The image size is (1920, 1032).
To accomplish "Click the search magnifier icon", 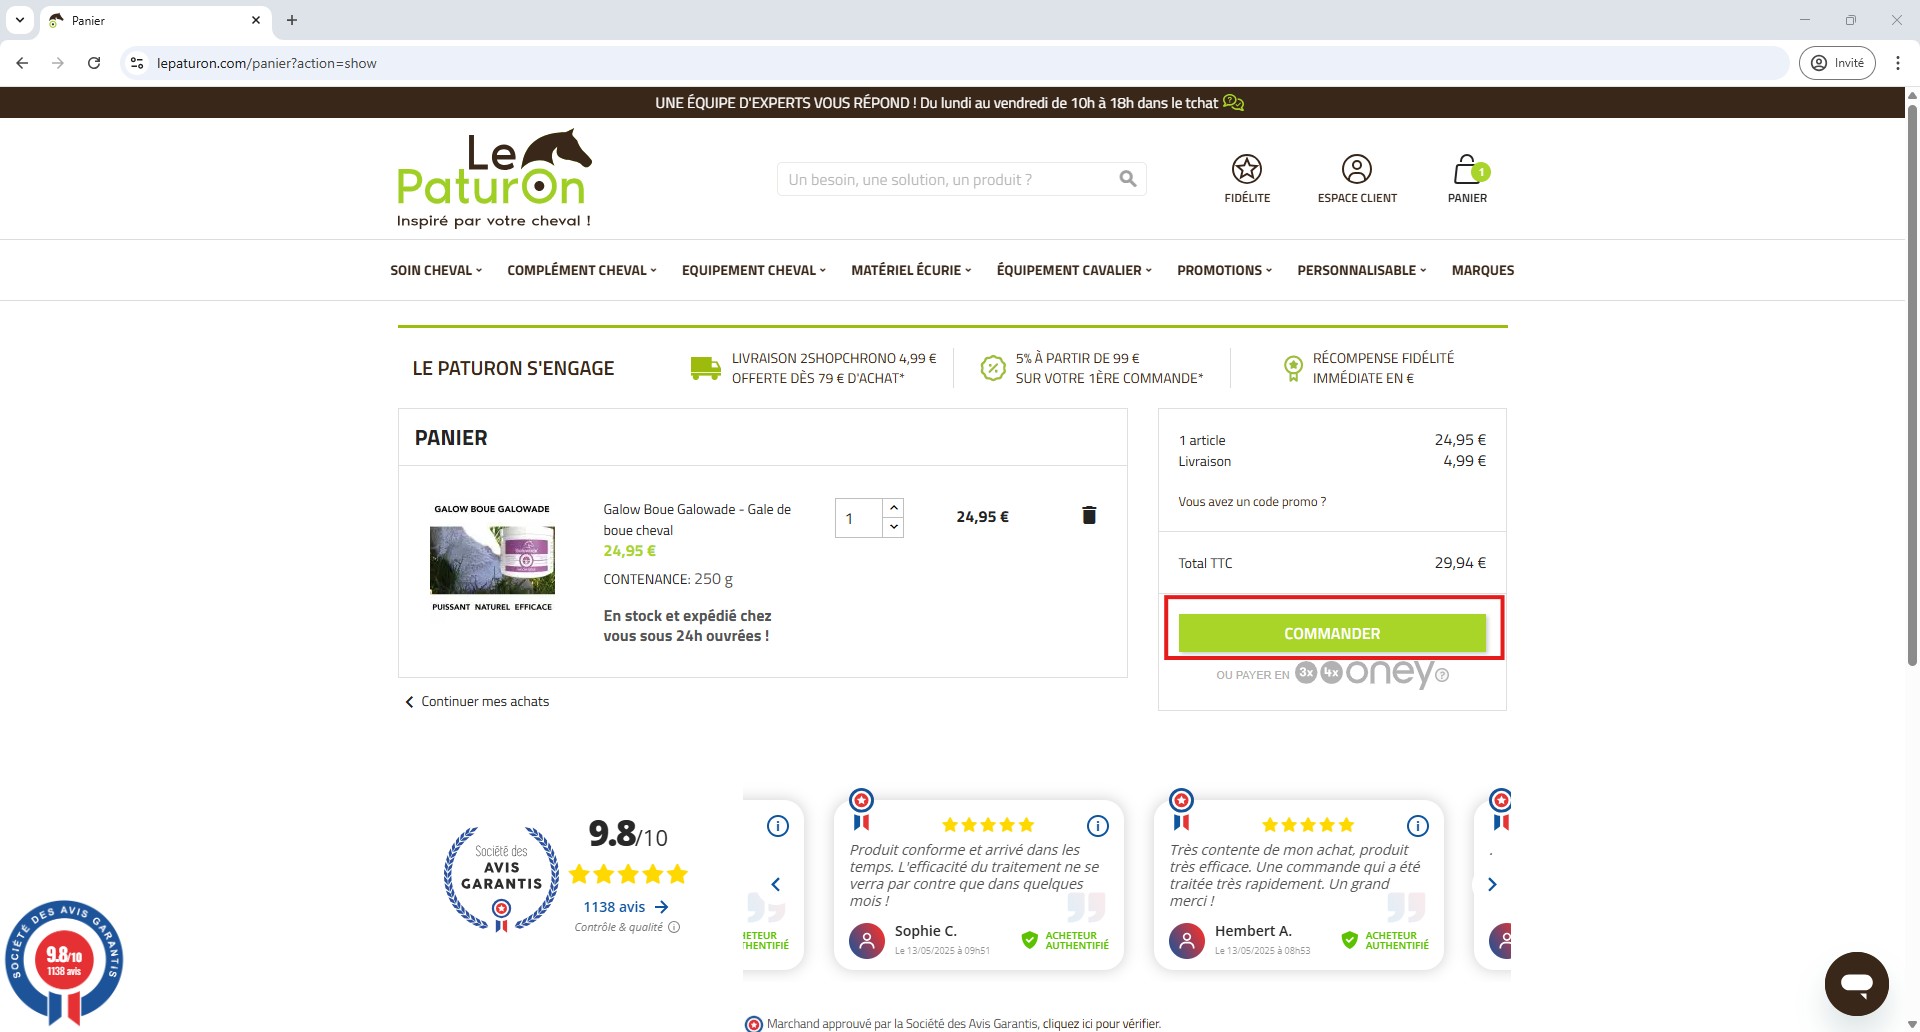I will pos(1128,179).
